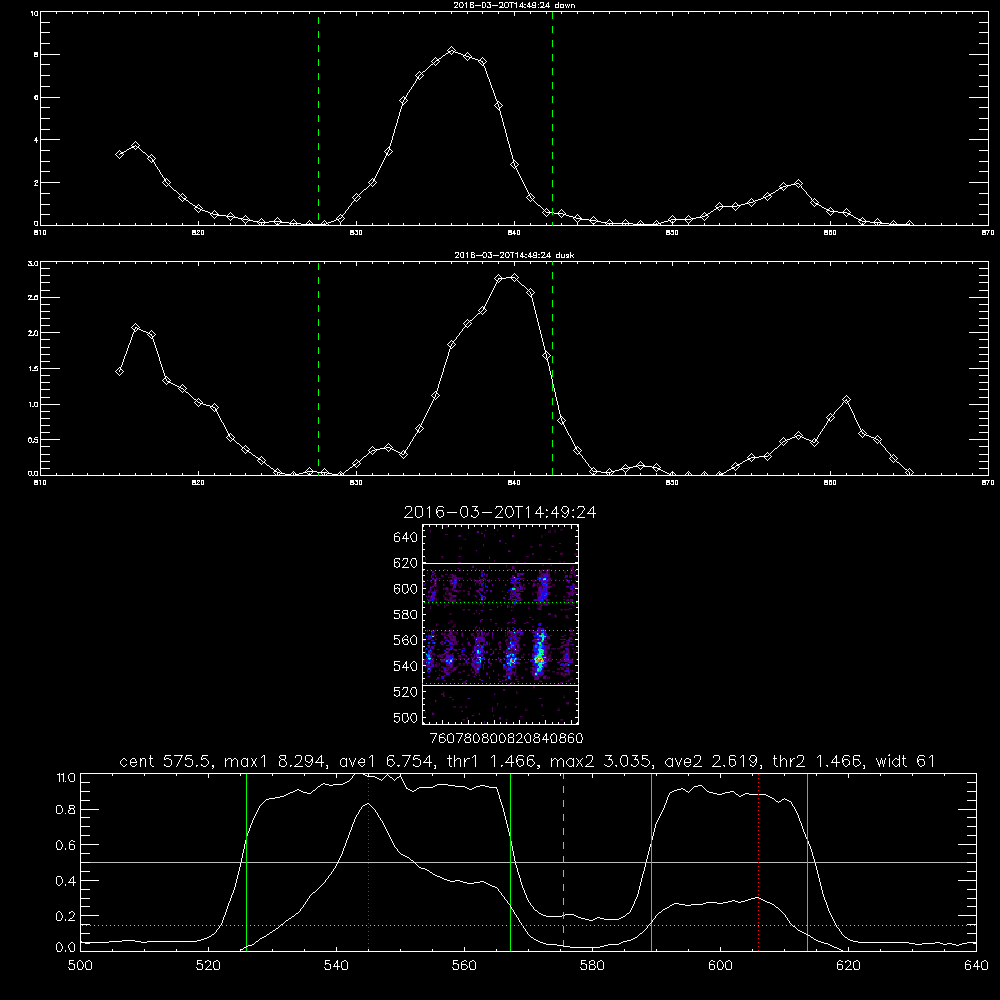Viewport: 1000px width, 1000px height.
Task: Click the orange dashed center line in bottom plot
Action: point(563,861)
